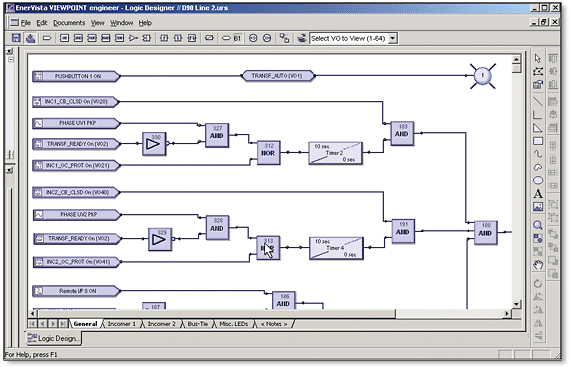Switch to the Bus-Tie tab

click(198, 324)
